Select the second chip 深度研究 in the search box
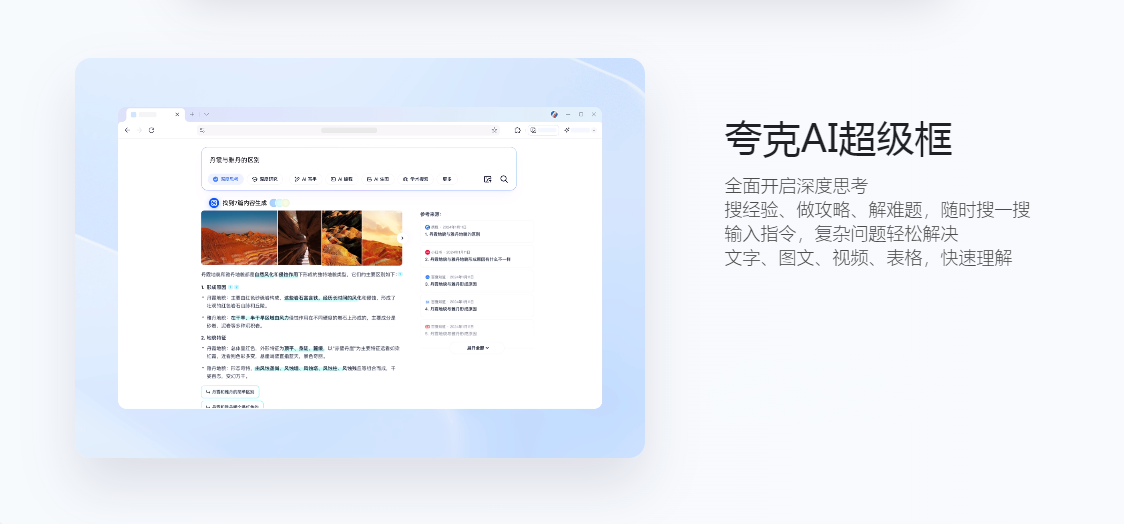 [x=265, y=178]
